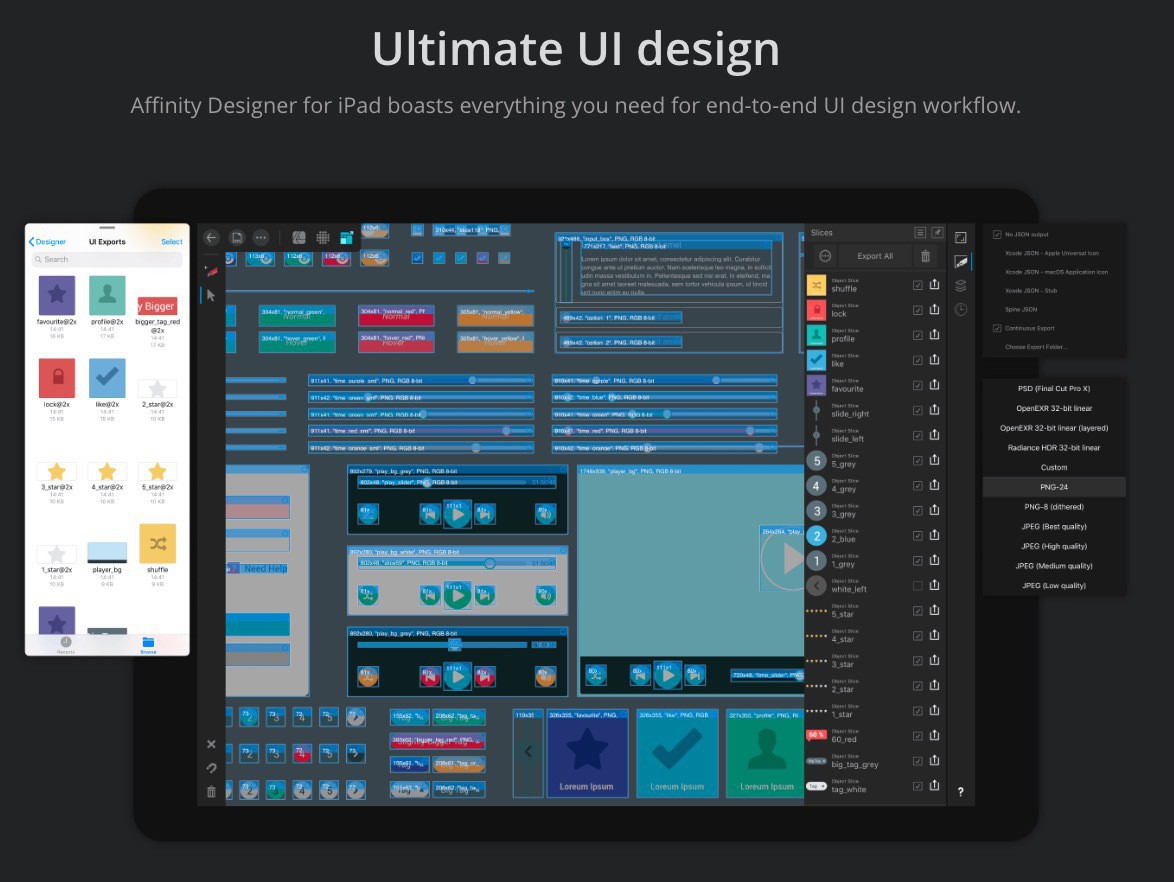Screen dimensions: 1174x882
Task: Click the time_purple_sml slider knob
Action: [472, 380]
